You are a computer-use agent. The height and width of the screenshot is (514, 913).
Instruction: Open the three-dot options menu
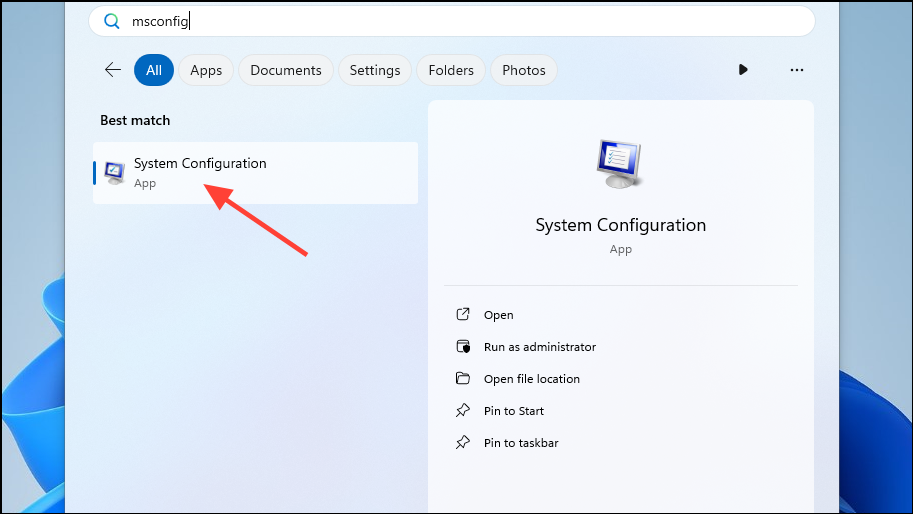tap(797, 70)
